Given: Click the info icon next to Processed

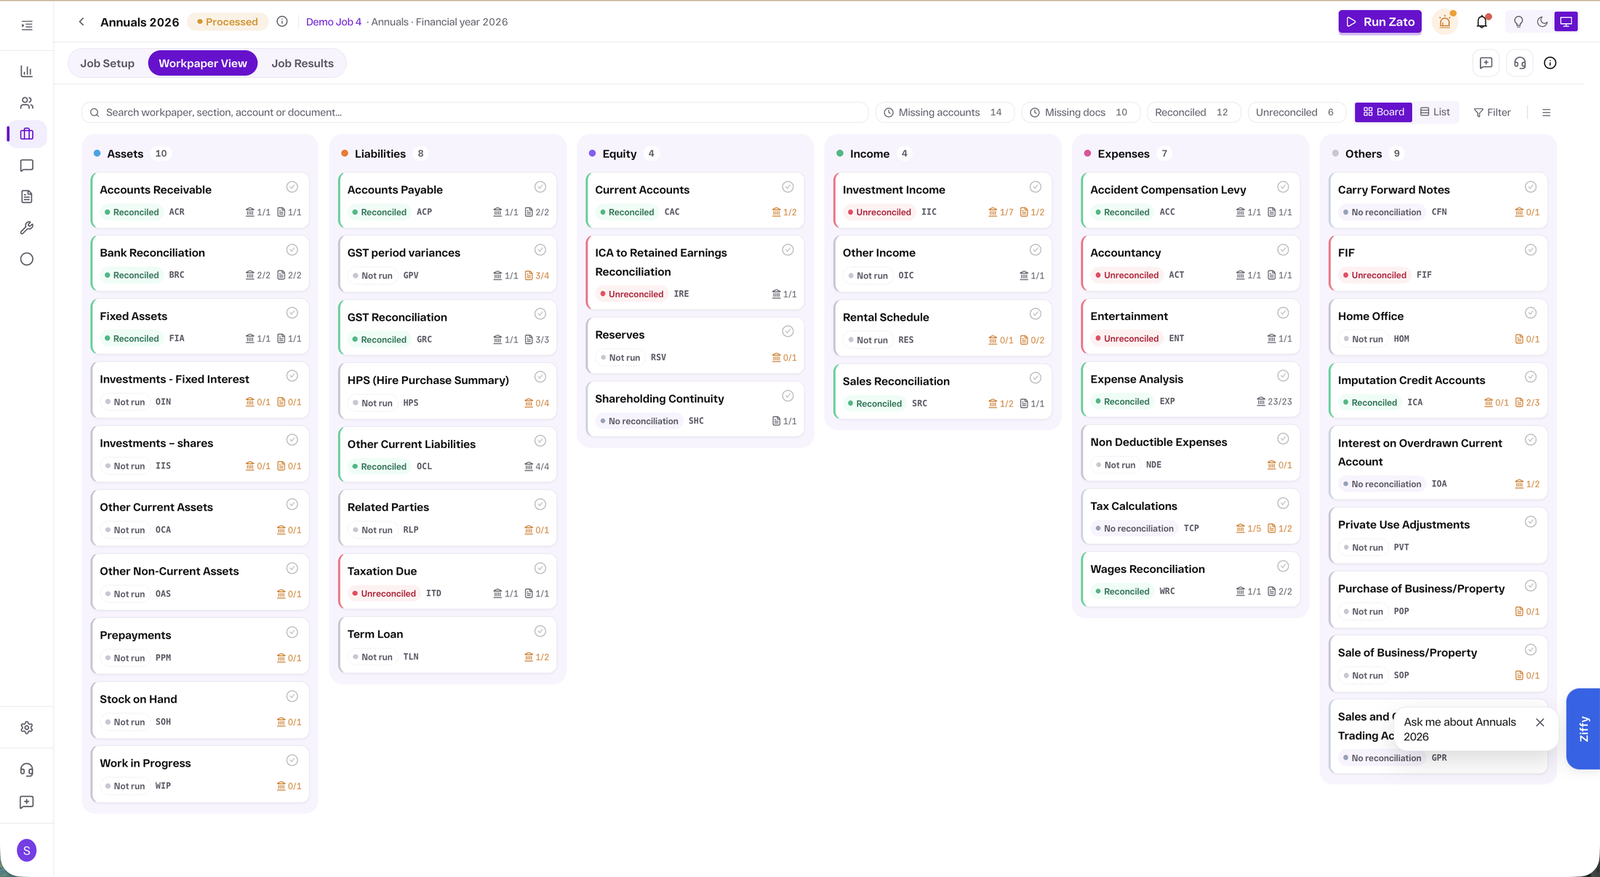Looking at the screenshot, I should 282,22.
